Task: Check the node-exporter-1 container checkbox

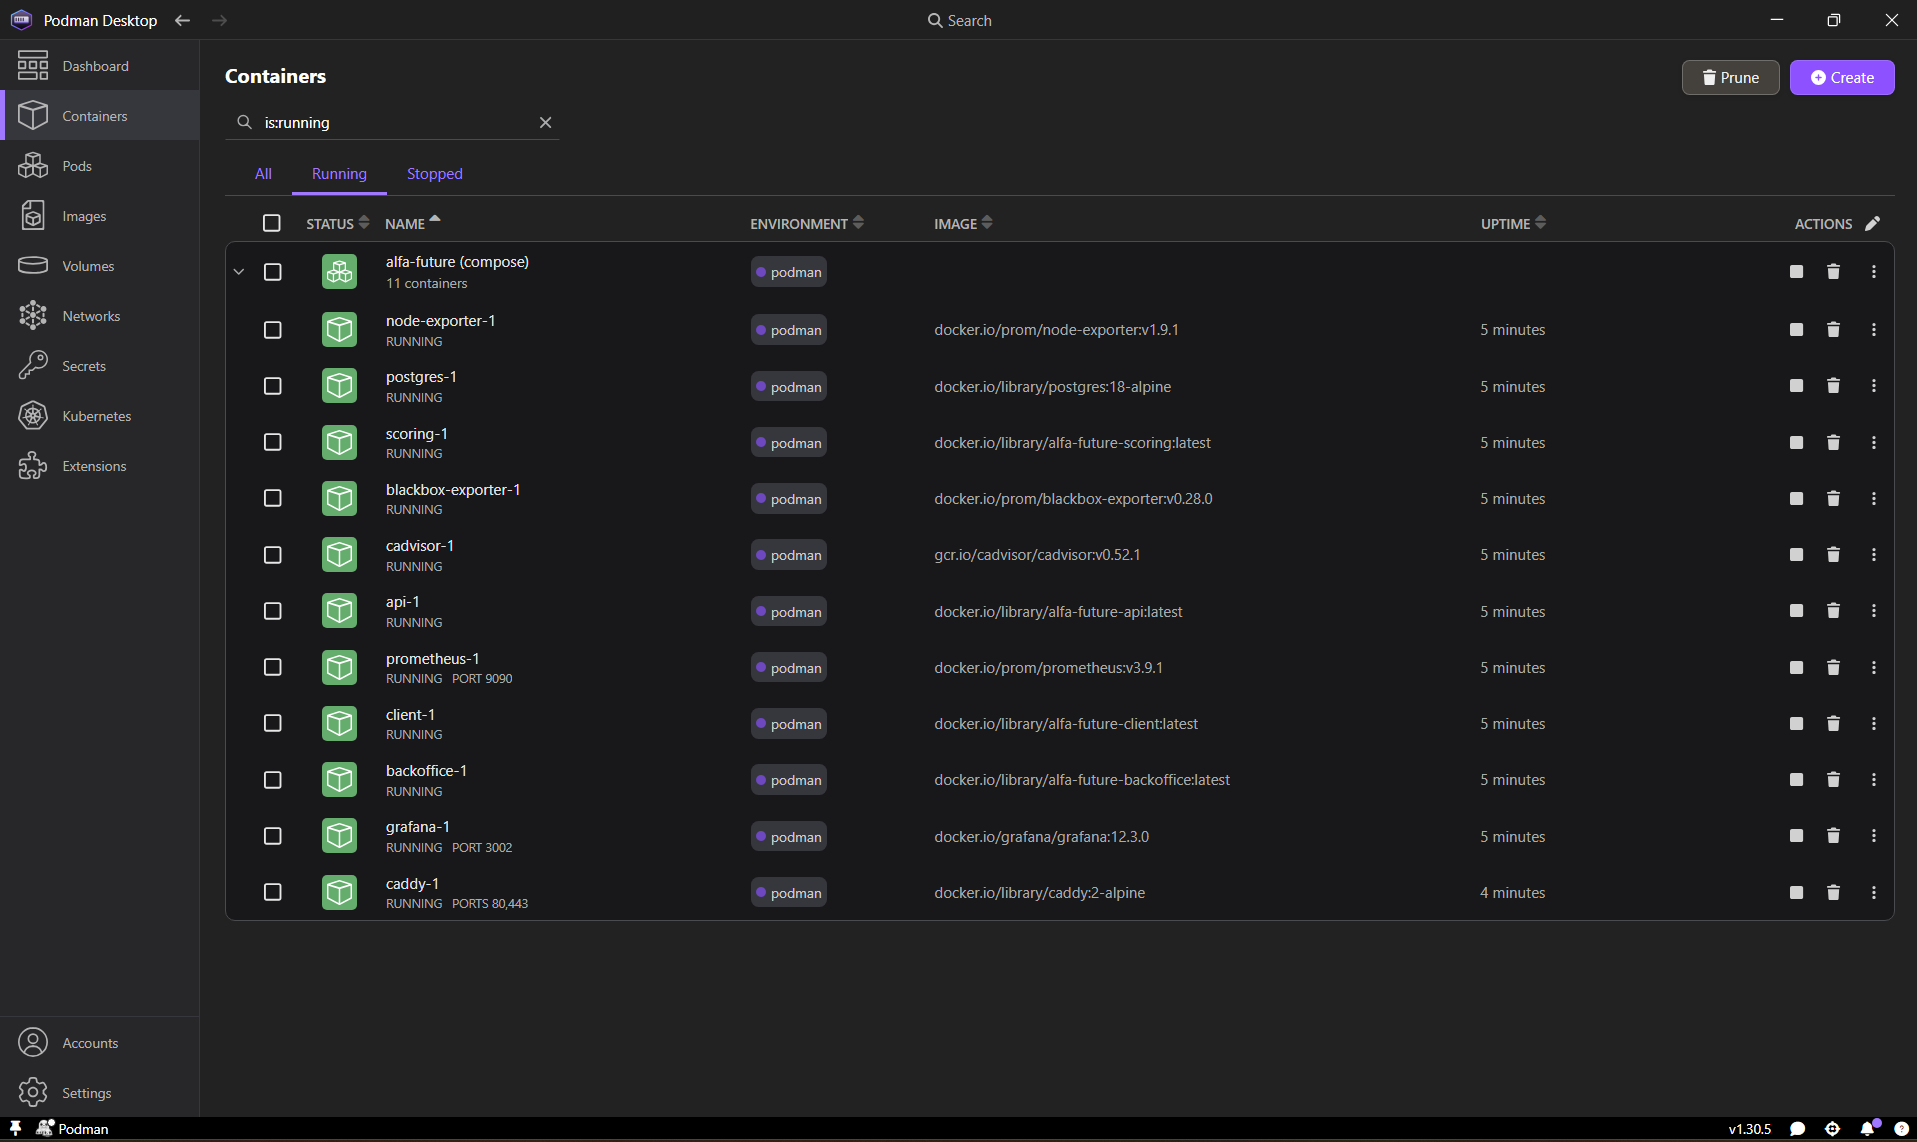Action: point(272,330)
